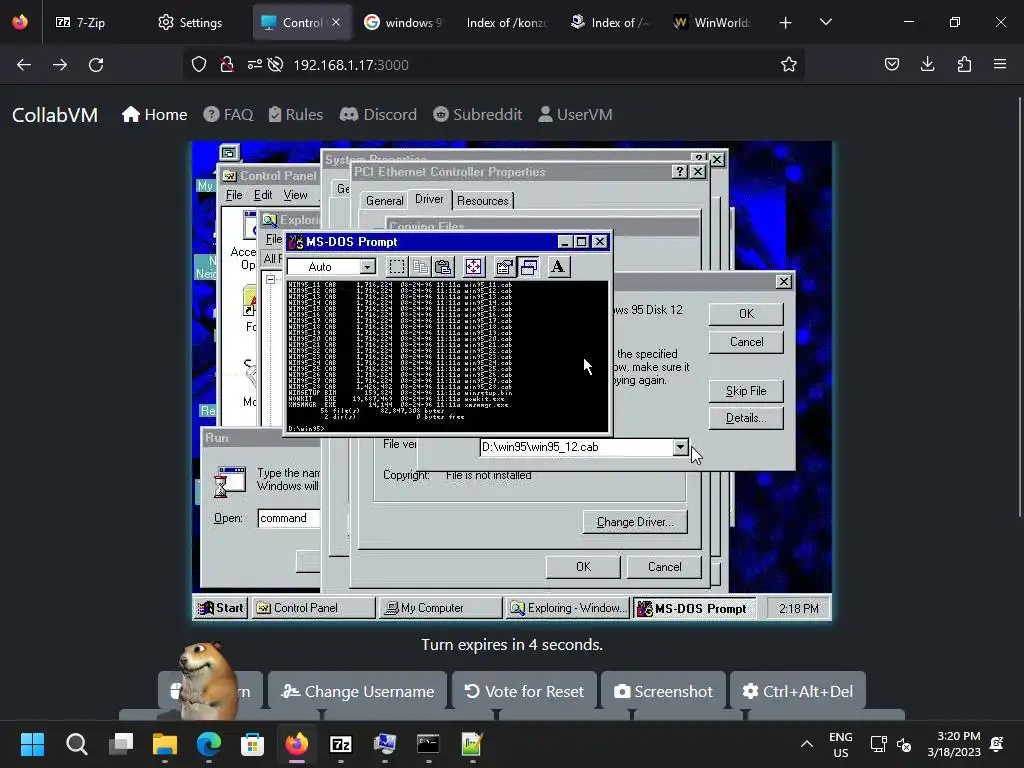
Task: Open the File menu in Control Panel
Action: 234,195
